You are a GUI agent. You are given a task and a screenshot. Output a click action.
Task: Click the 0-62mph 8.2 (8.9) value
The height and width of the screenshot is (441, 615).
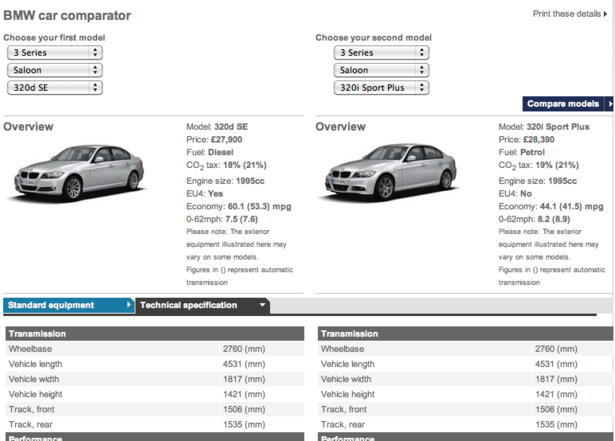(x=554, y=219)
